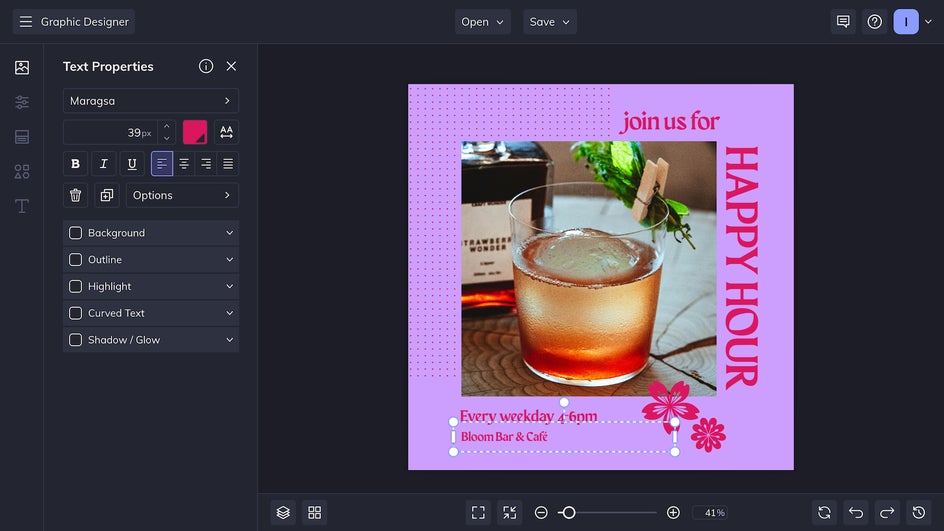Open the Maragsa font selector

(151, 101)
